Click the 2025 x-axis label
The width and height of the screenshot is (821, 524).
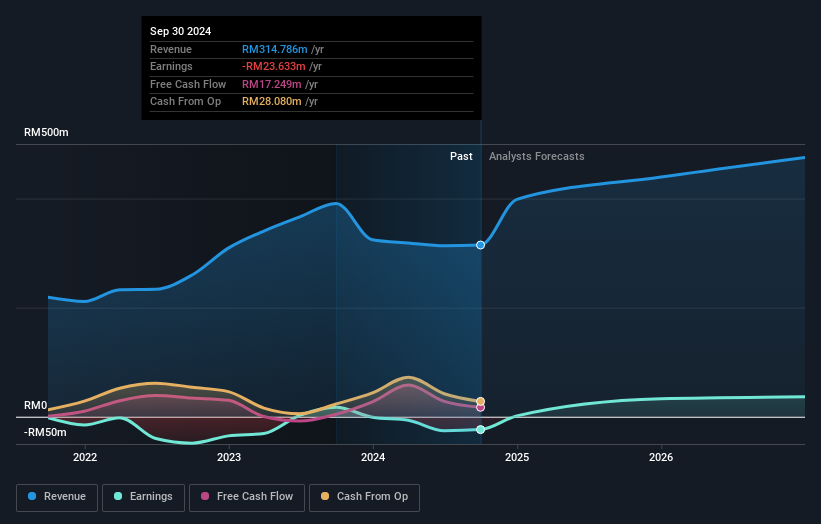click(x=517, y=458)
